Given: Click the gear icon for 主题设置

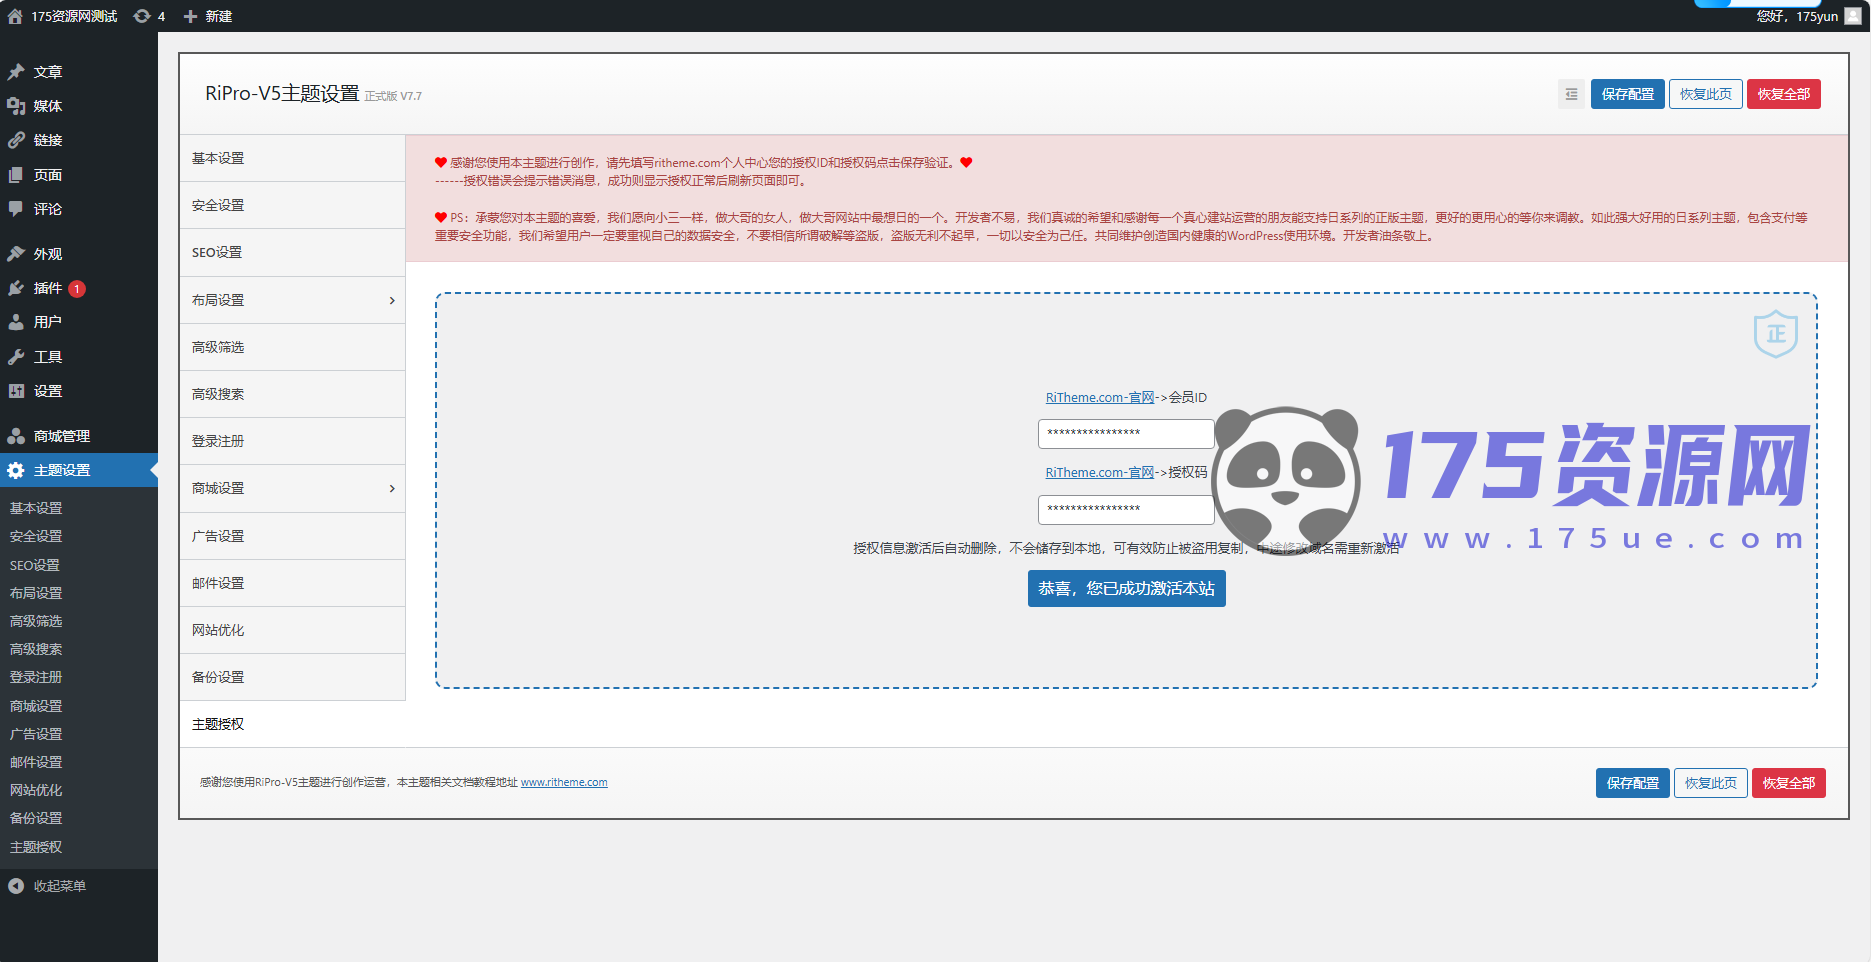Looking at the screenshot, I should 16,470.
